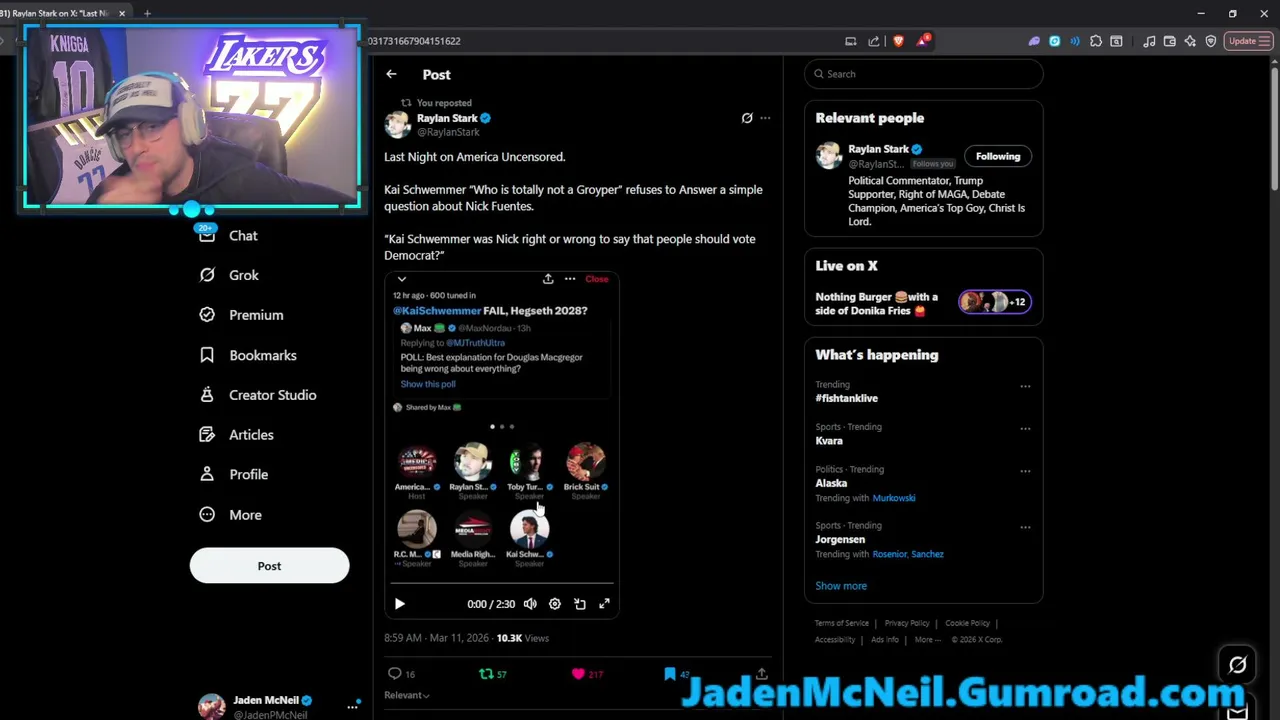Click the Media Right speaker avatar
This screenshot has height=720, width=1280.
point(473,529)
